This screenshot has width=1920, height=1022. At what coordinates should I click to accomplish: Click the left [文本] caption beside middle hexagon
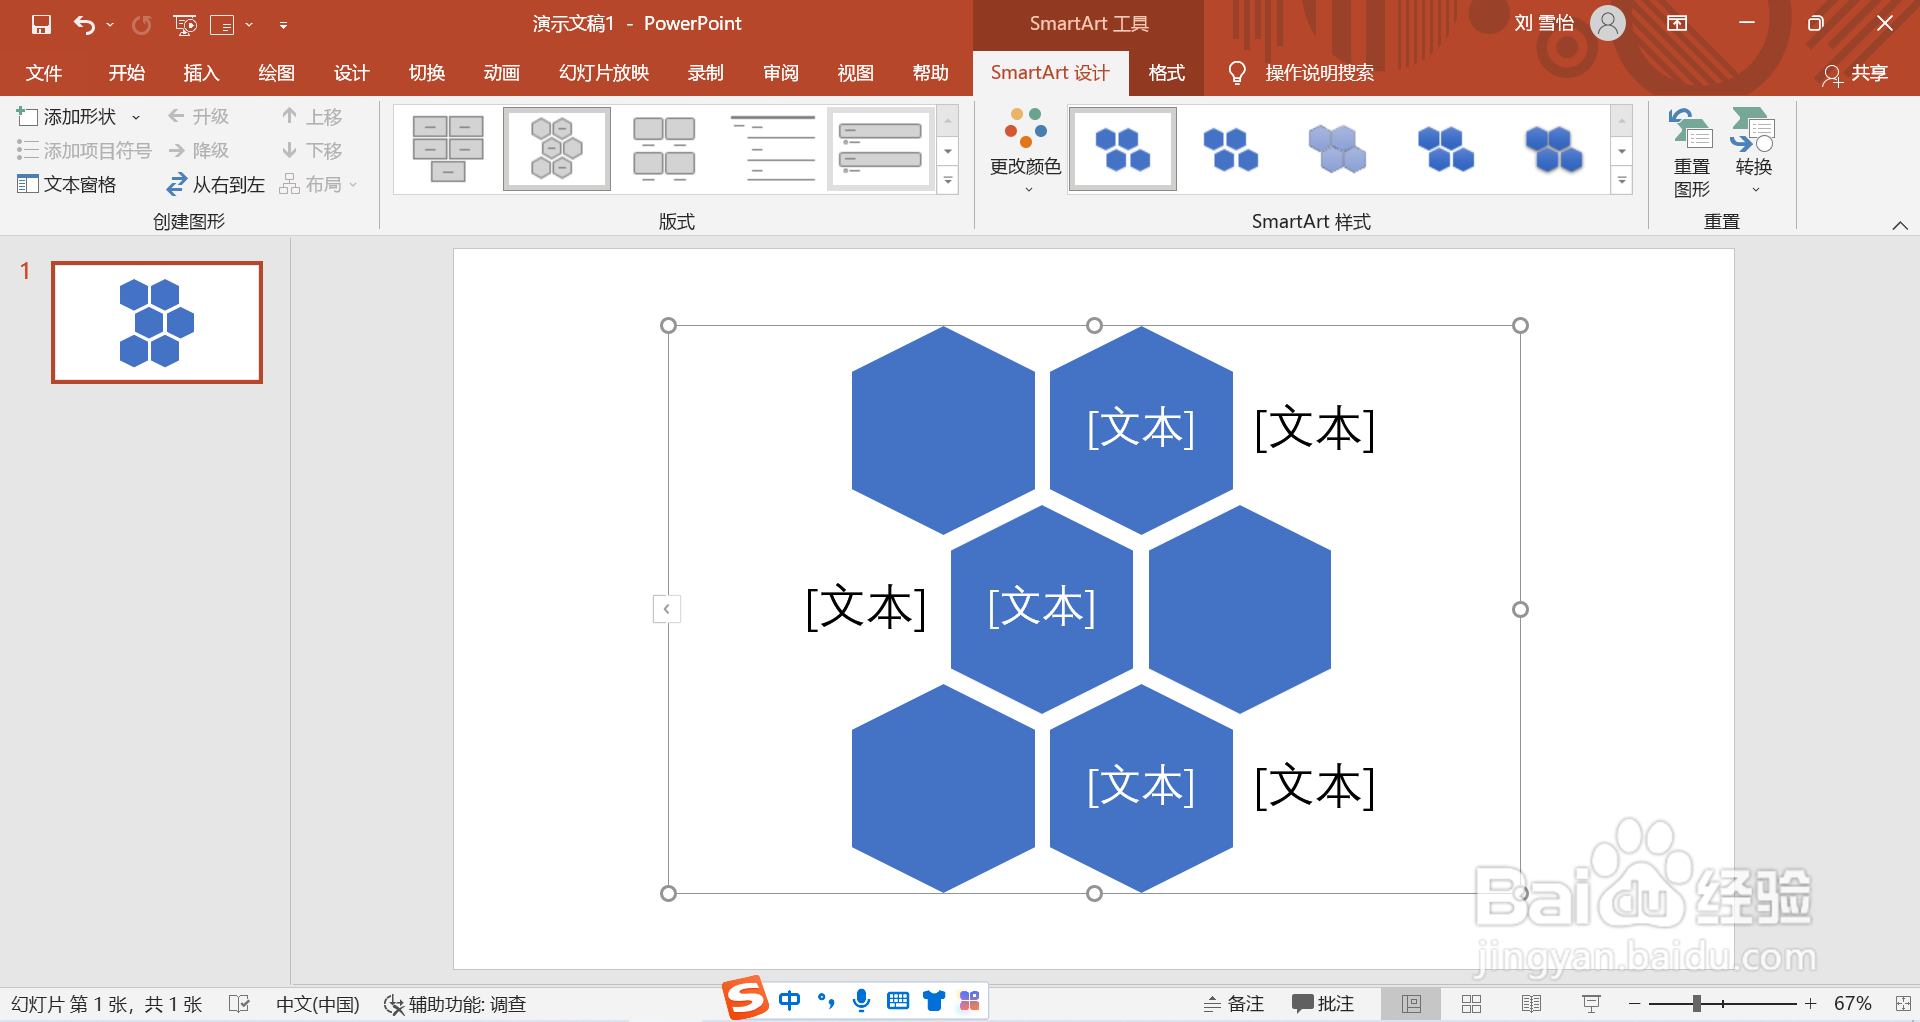(x=866, y=608)
